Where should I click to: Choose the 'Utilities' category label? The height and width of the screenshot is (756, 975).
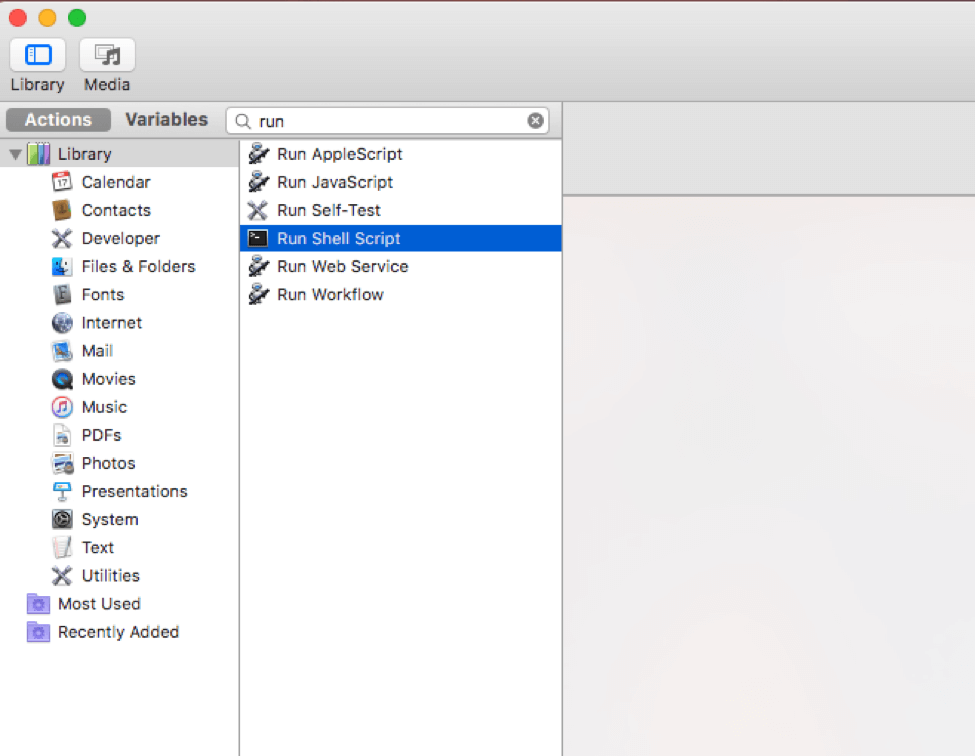point(110,576)
